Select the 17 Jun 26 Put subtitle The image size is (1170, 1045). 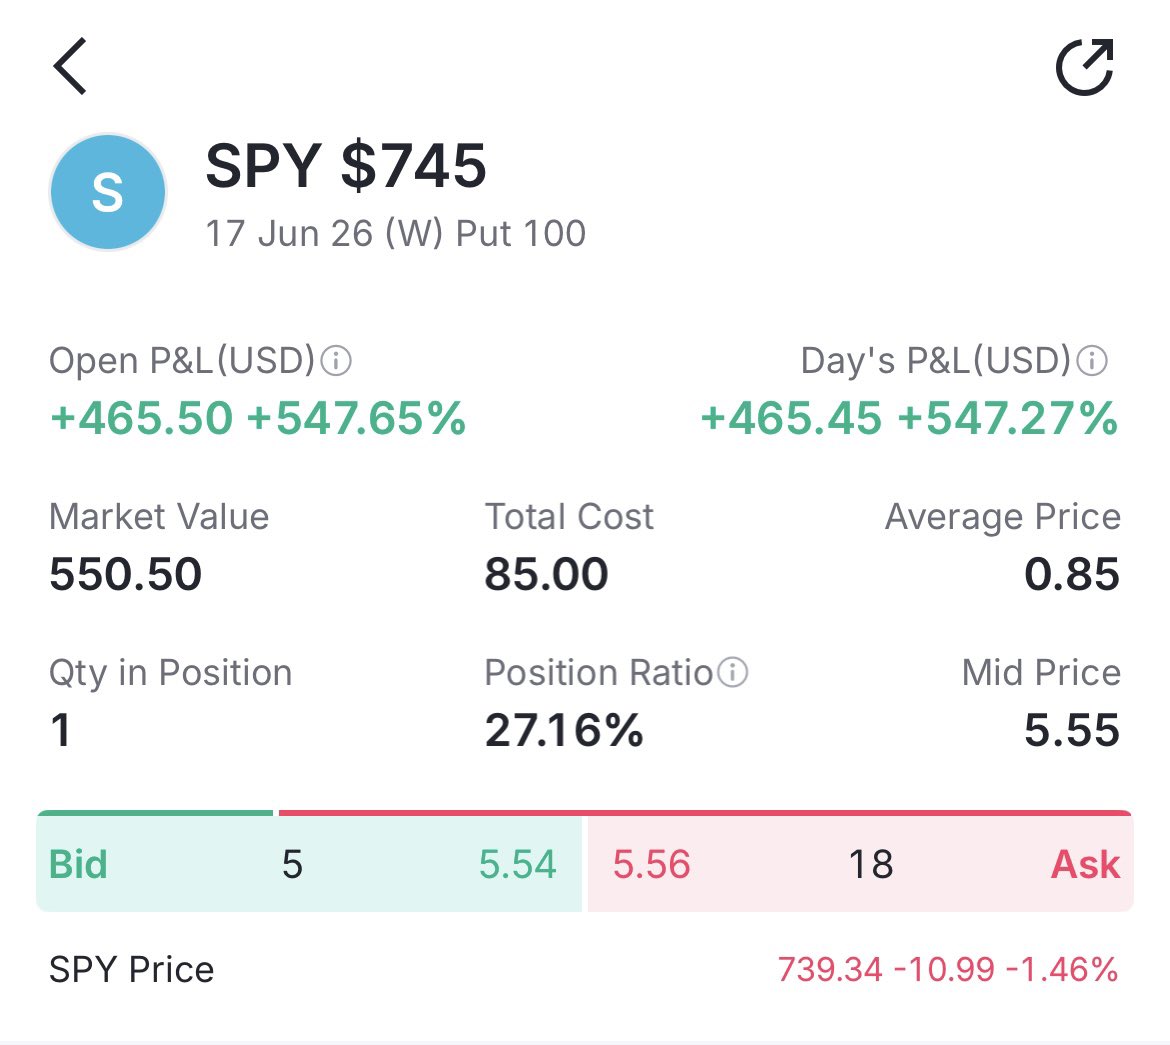coord(395,234)
